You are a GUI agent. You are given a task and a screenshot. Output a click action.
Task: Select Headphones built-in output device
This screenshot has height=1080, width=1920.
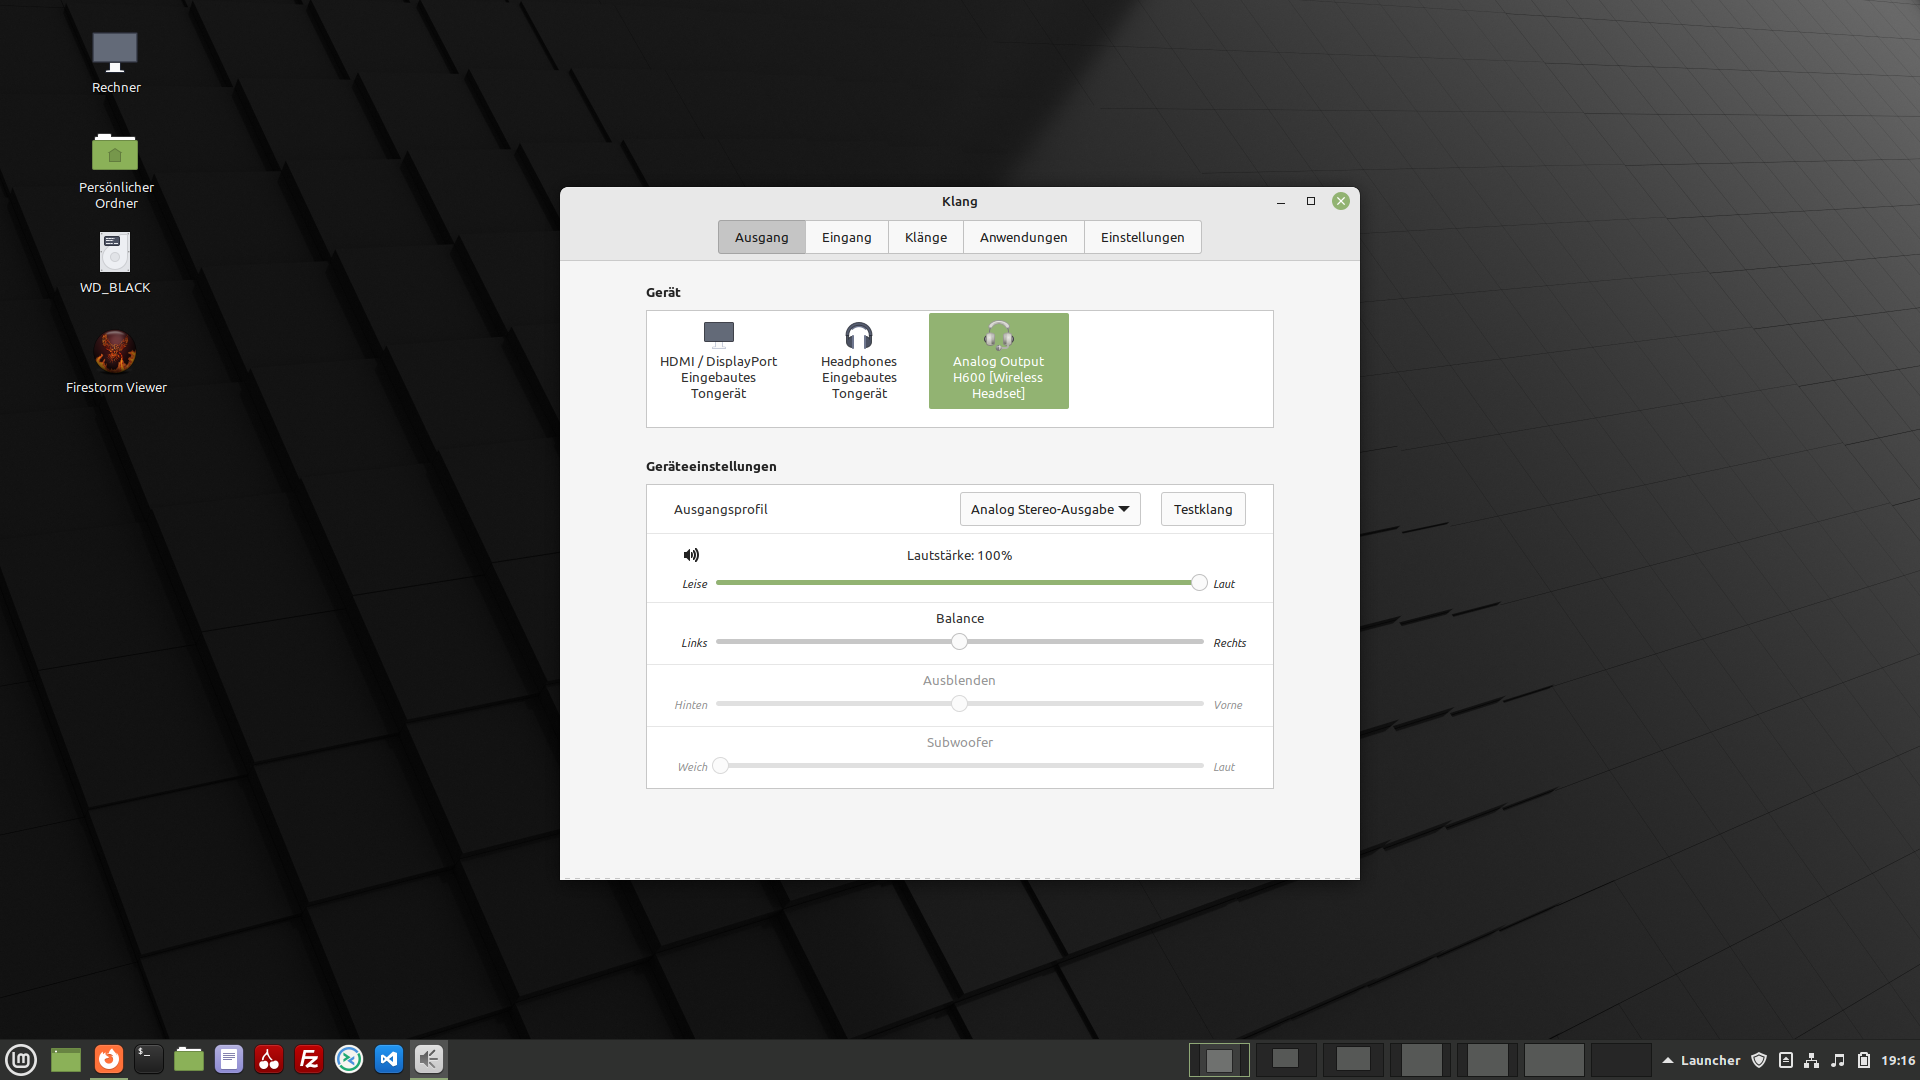point(859,361)
